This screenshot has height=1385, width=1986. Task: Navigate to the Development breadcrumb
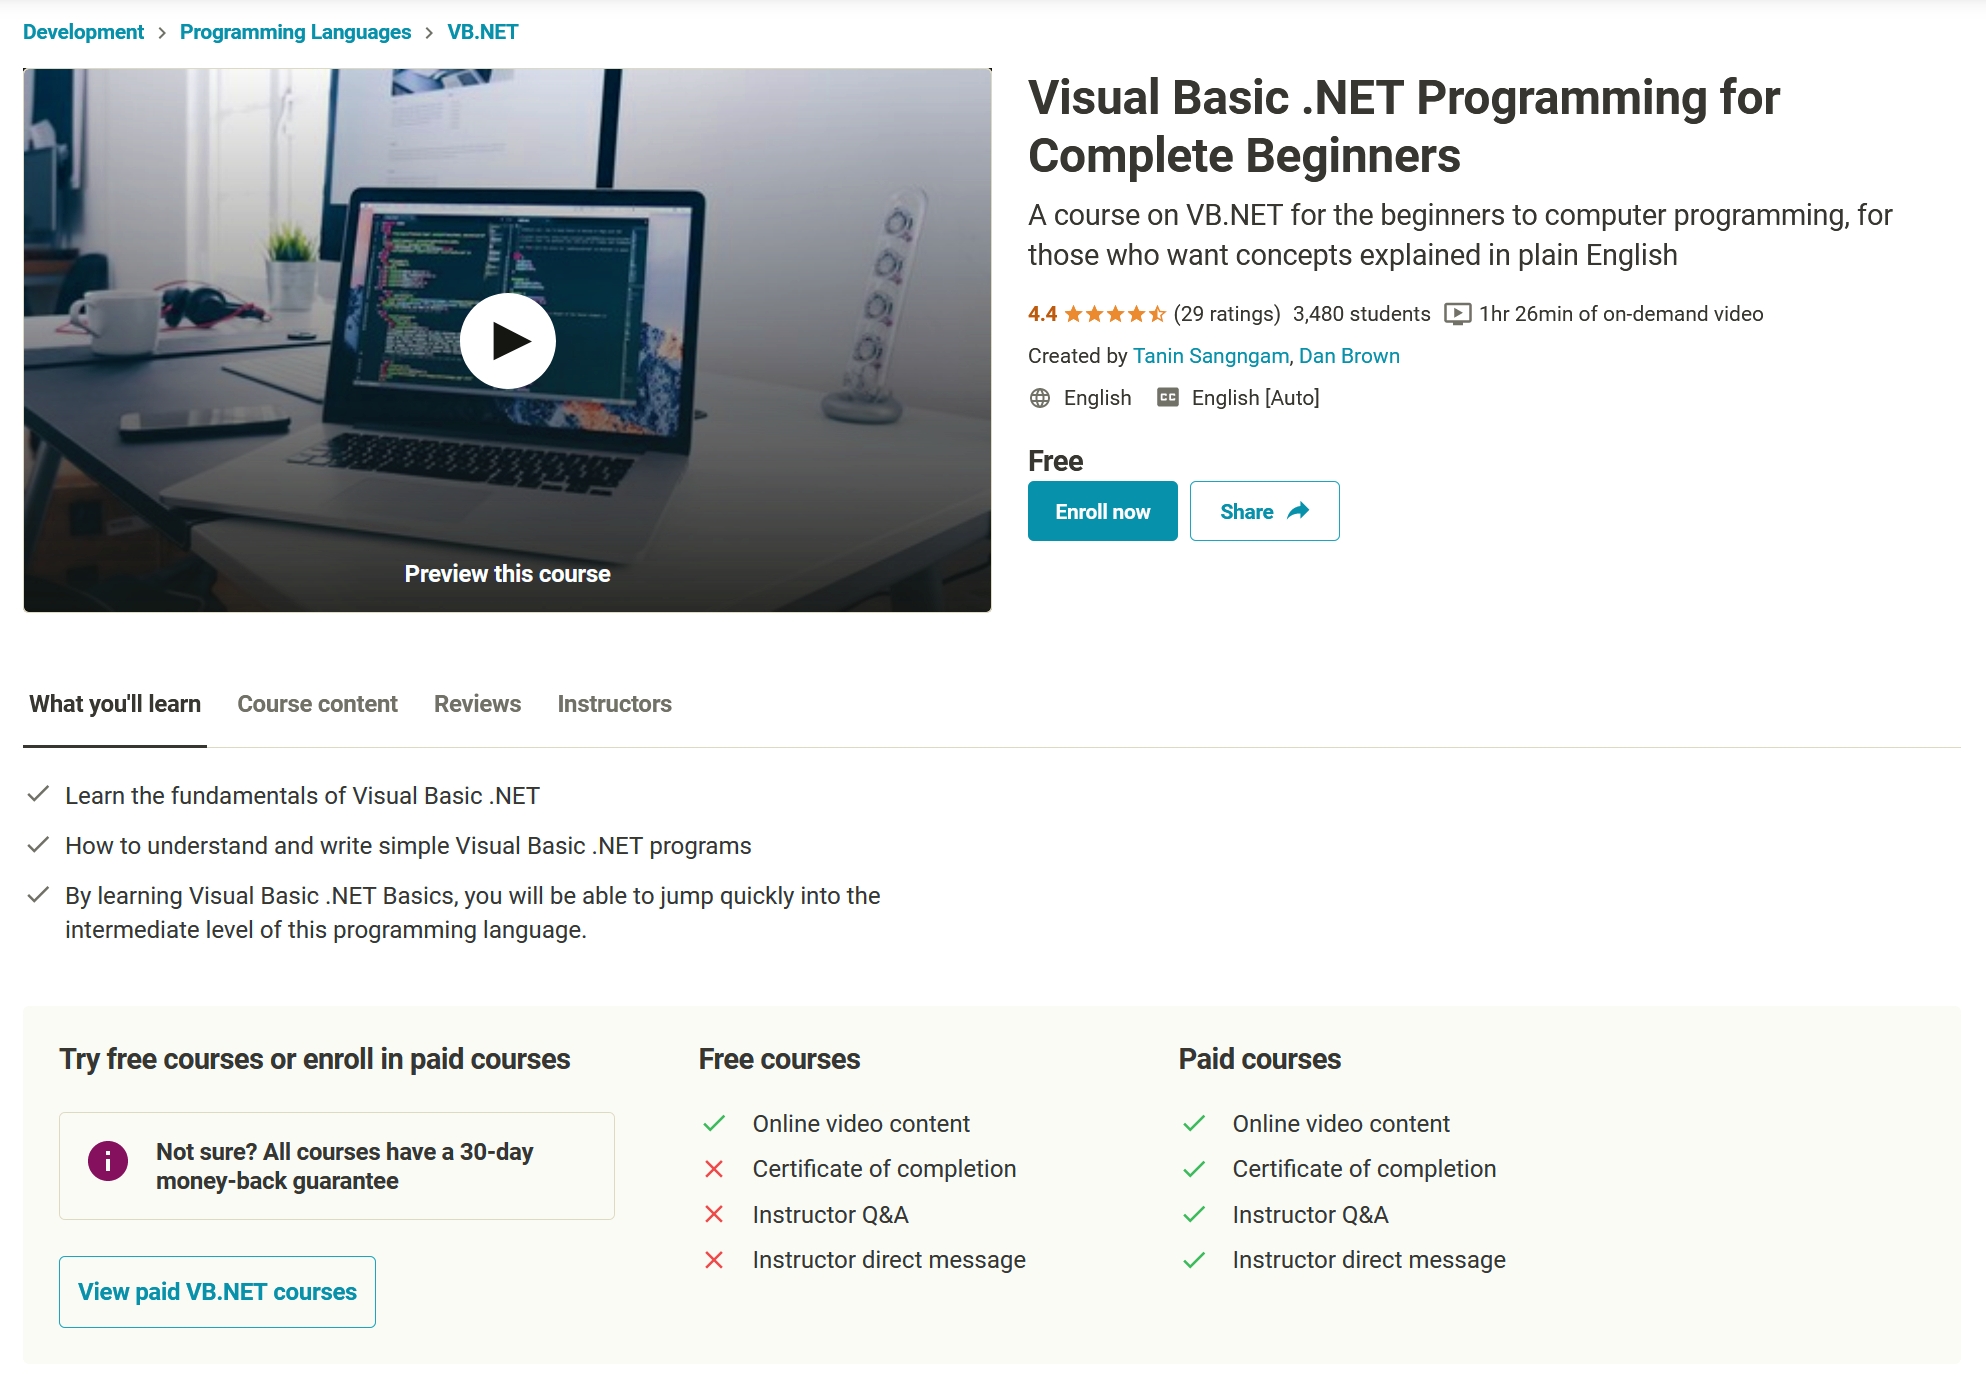point(84,31)
